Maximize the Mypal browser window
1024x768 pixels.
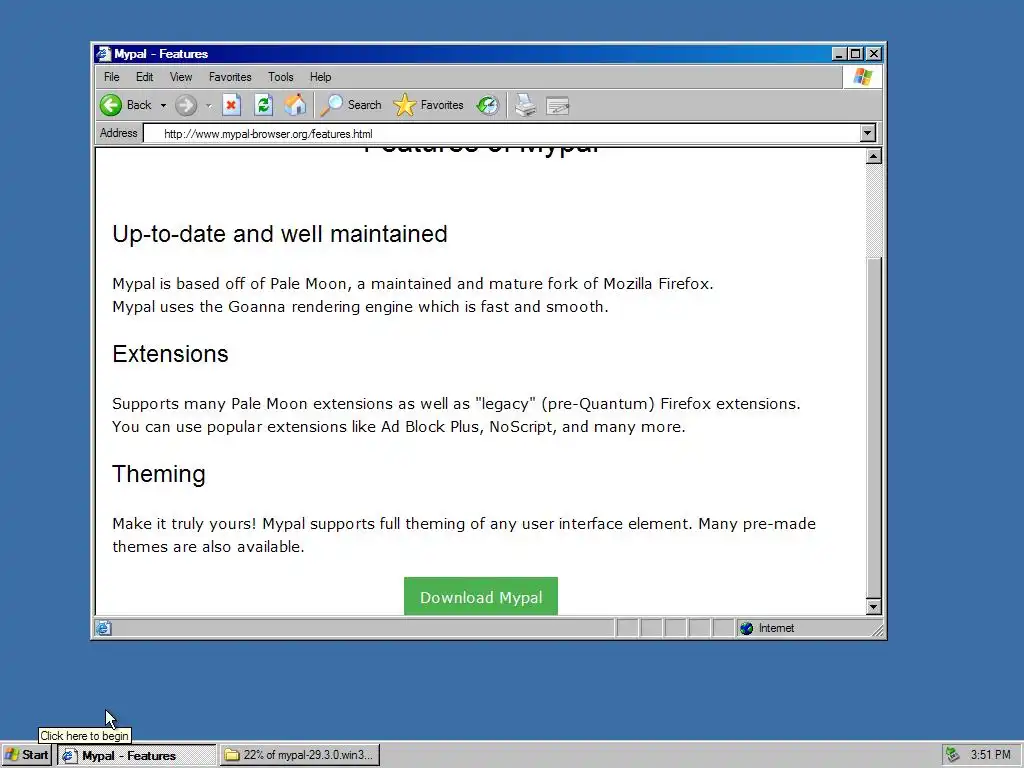pyautogui.click(x=856, y=54)
